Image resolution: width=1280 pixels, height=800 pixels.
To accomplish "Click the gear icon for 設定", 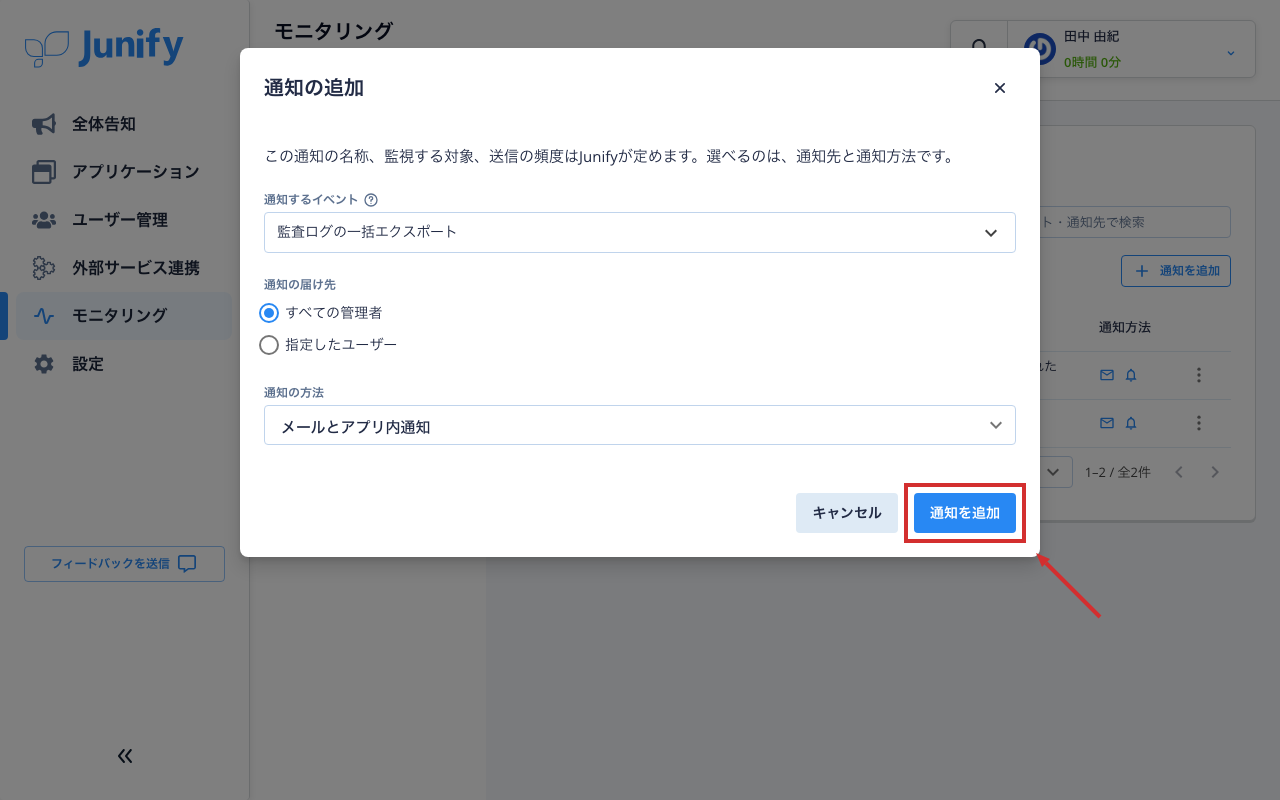I will coord(44,364).
